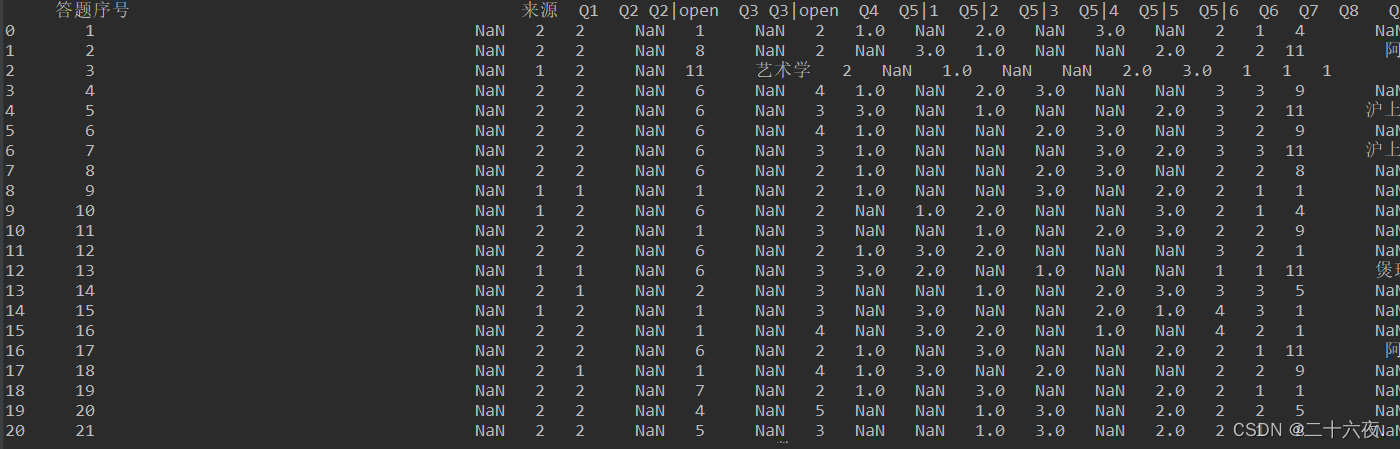
Task: Click the 答题序号 column header
Action: click(x=92, y=11)
